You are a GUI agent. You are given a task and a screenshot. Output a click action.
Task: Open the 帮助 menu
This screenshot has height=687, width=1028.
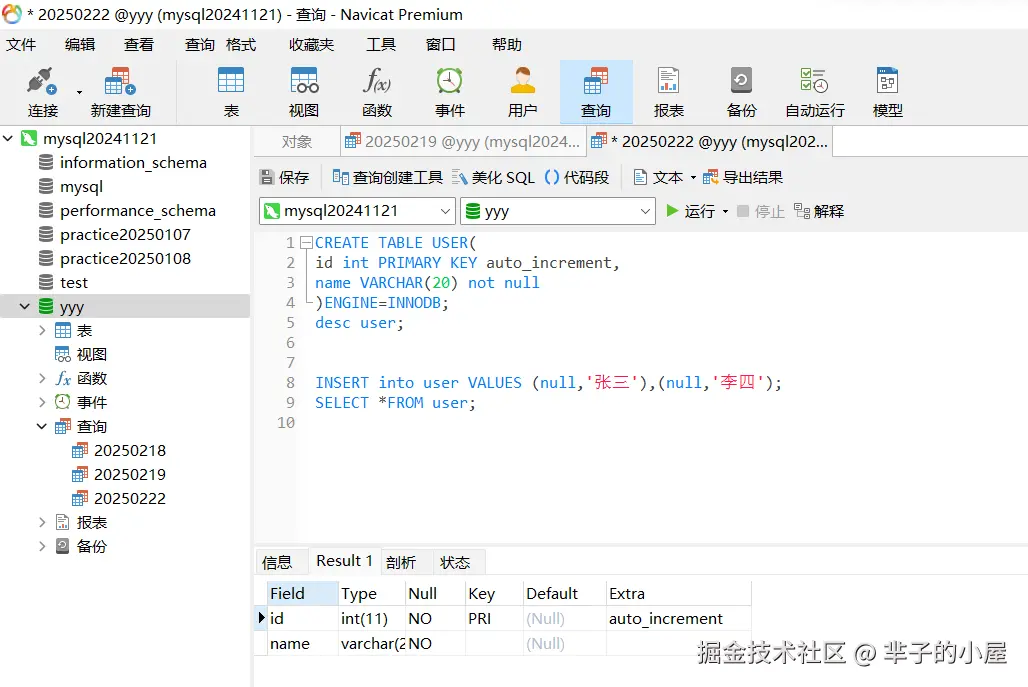(507, 45)
